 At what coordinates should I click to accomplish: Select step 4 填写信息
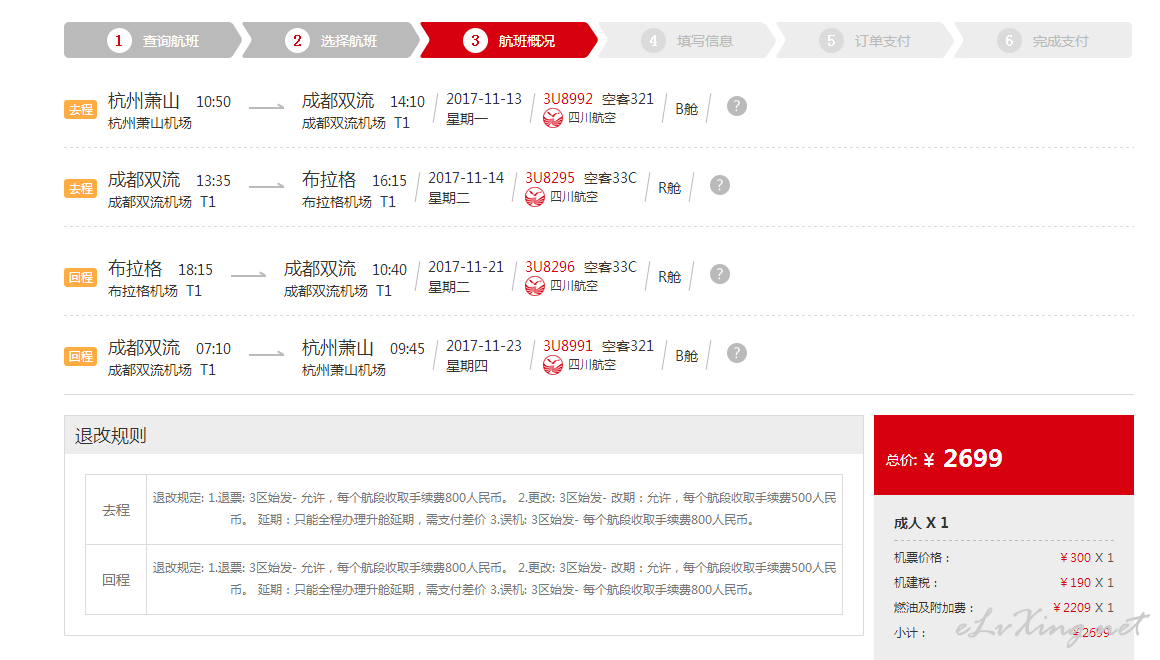(687, 40)
